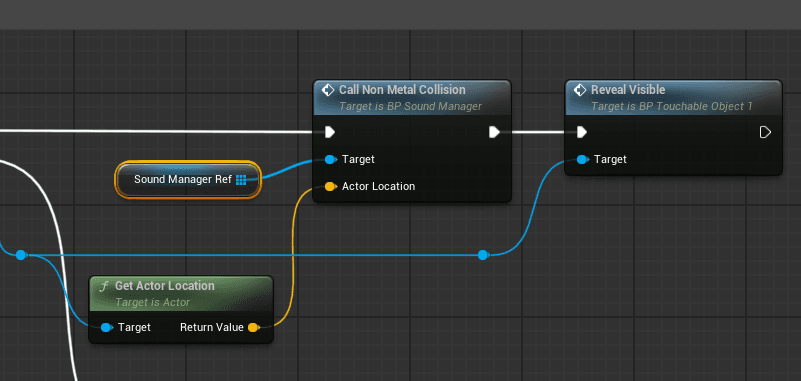Select the left blue reroute node

20,254
